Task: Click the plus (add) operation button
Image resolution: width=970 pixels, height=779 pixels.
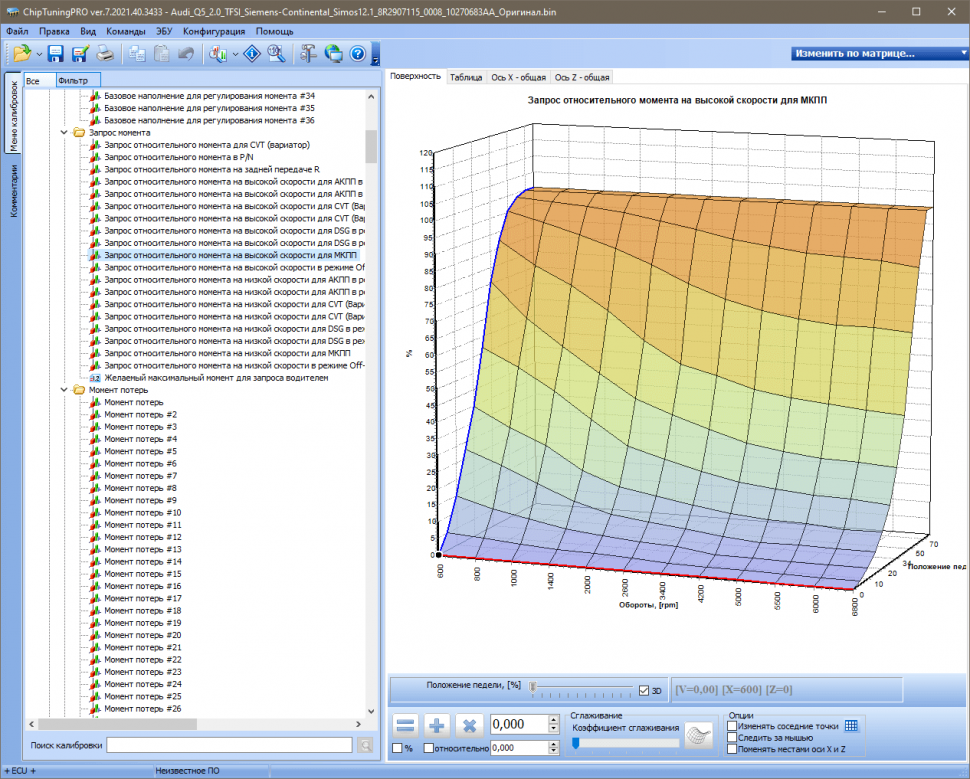Action: click(x=437, y=726)
